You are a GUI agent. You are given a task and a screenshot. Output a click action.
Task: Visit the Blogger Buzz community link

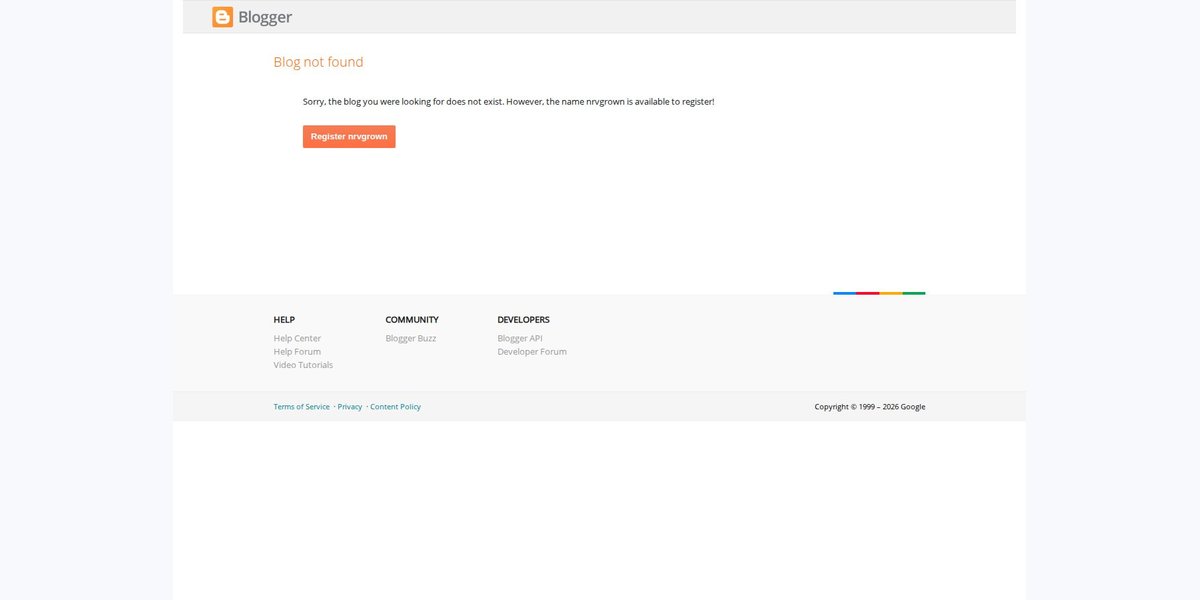coord(411,338)
